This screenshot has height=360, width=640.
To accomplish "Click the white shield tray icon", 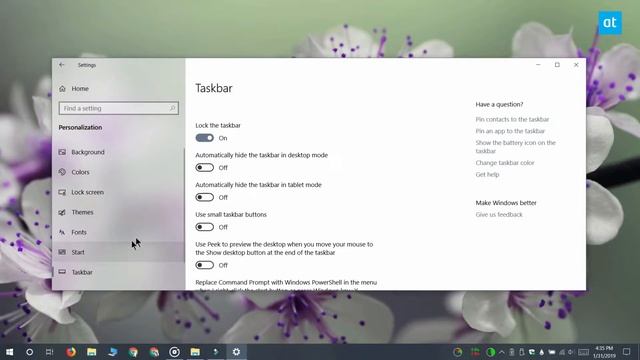I will 532,352.
